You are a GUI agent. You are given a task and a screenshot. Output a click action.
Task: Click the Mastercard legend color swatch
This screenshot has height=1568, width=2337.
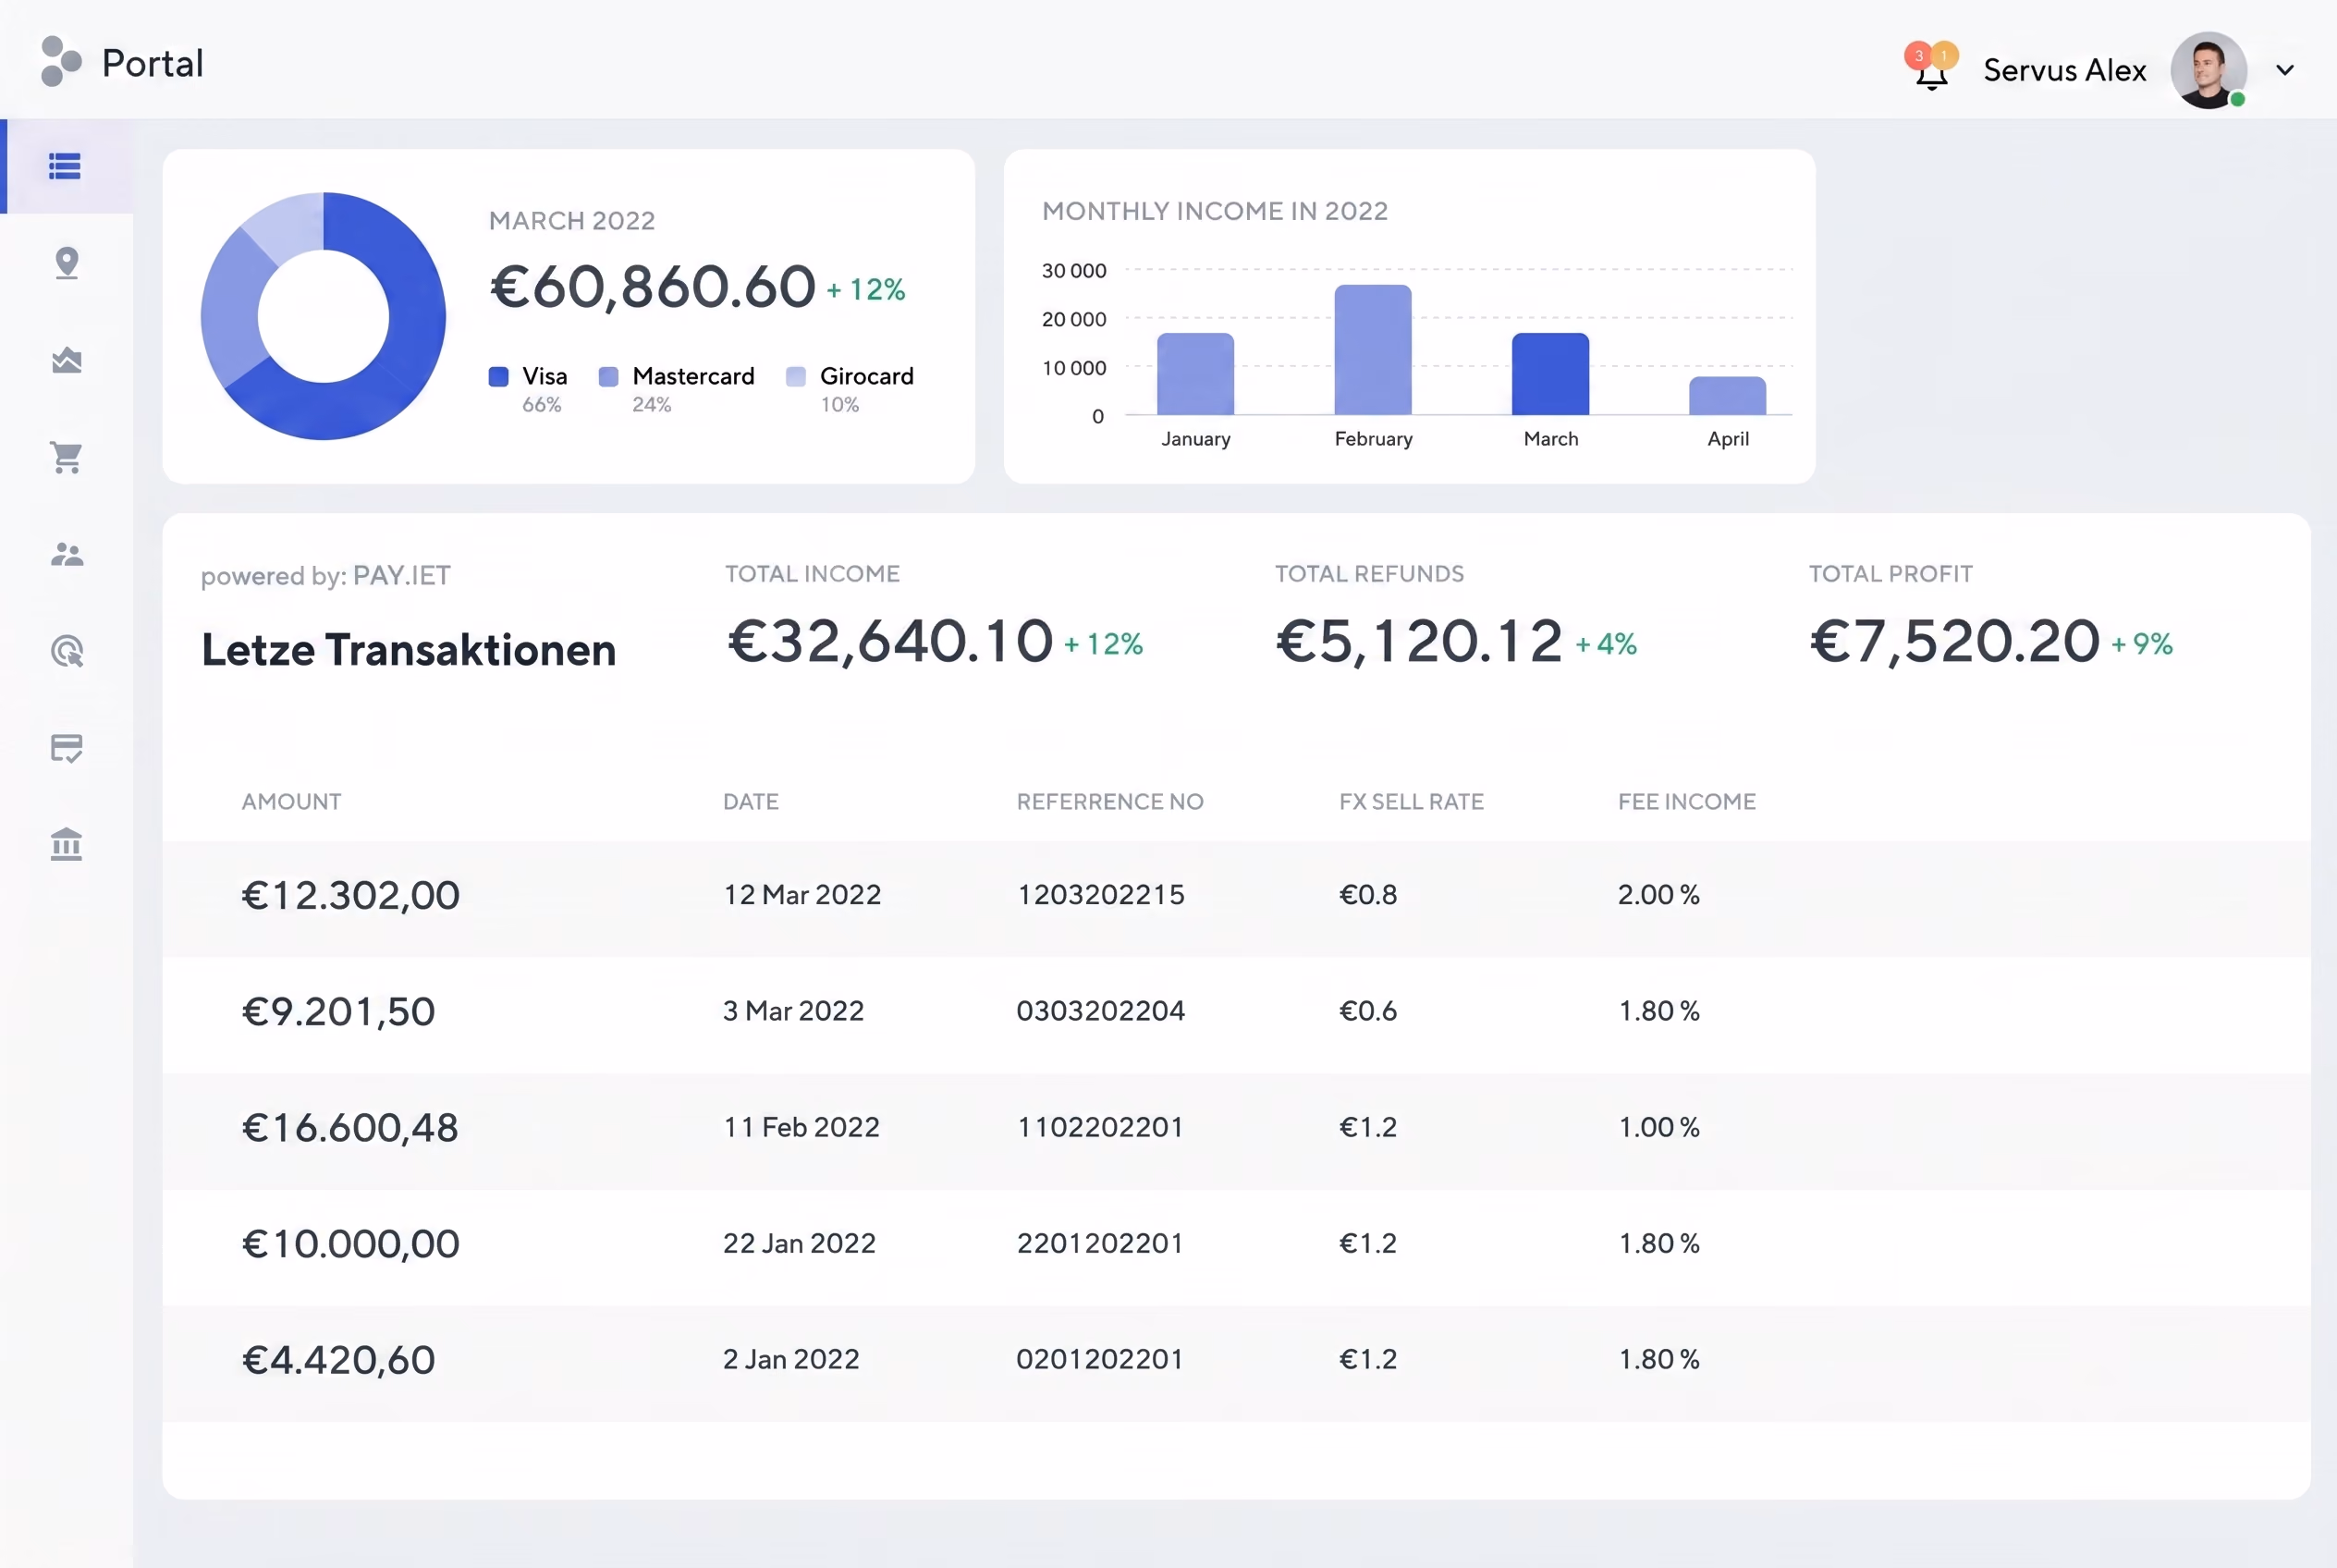click(x=608, y=376)
